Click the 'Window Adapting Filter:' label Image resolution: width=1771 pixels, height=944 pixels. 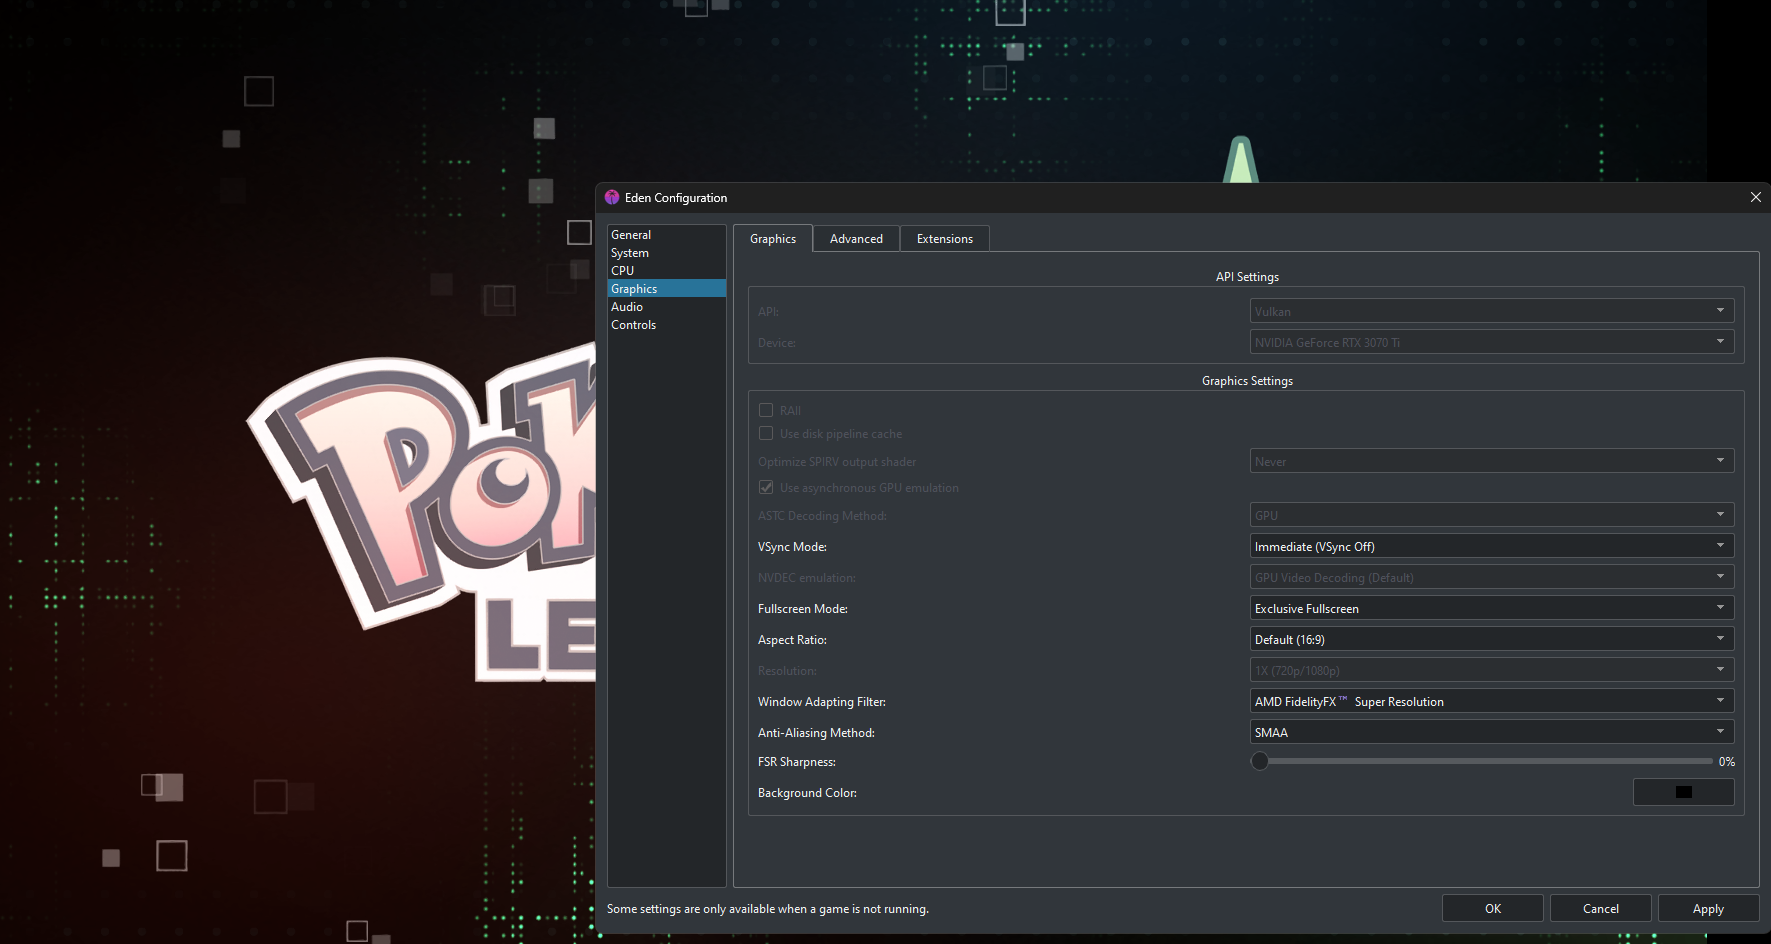pyautogui.click(x=822, y=702)
